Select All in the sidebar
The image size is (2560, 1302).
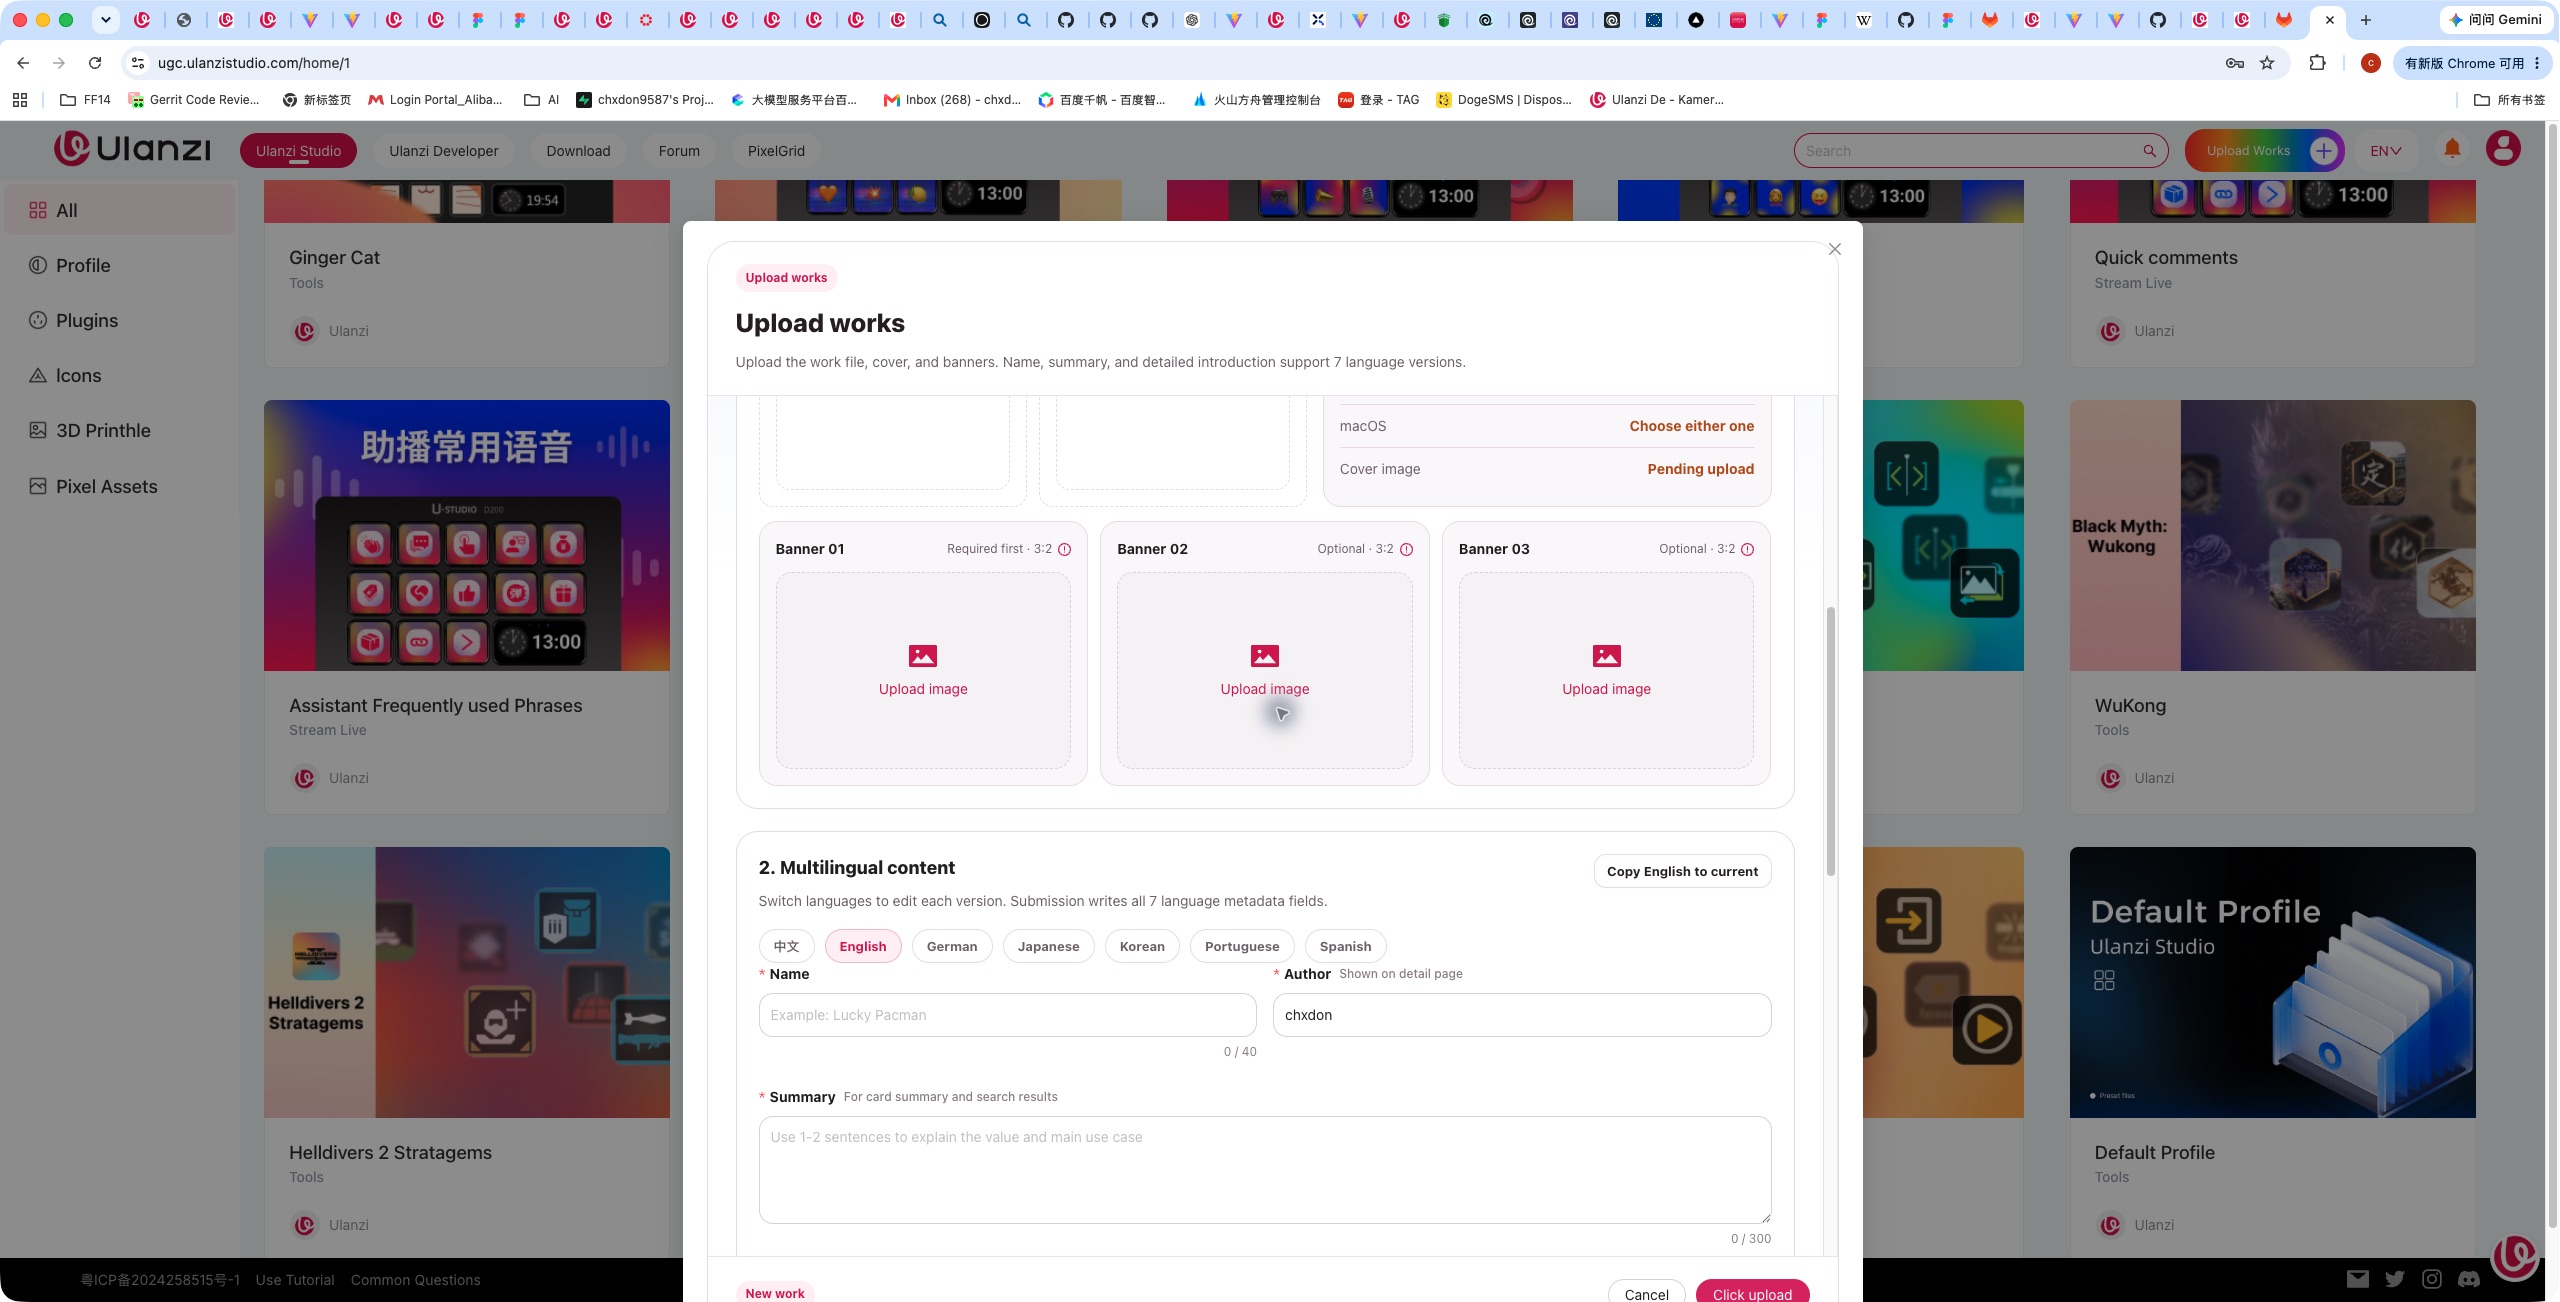pyautogui.click(x=120, y=210)
